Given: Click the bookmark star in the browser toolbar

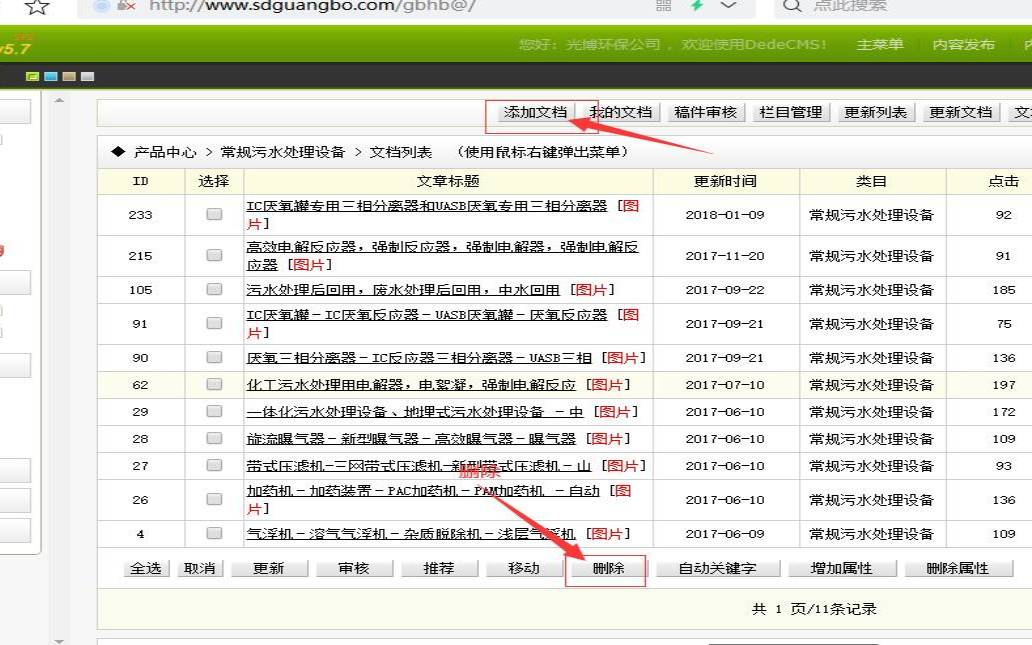Looking at the screenshot, I should [36, 8].
